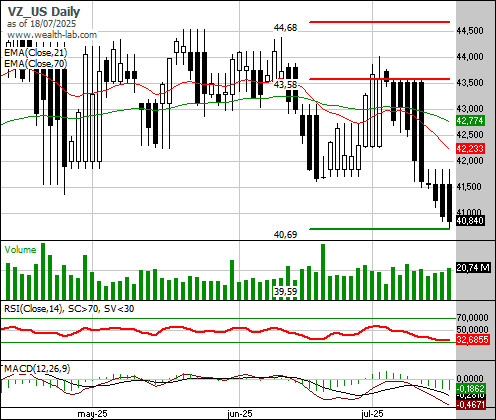Click the 39,59 price label
Viewport: 496px width, 420px height.
[x=285, y=292]
